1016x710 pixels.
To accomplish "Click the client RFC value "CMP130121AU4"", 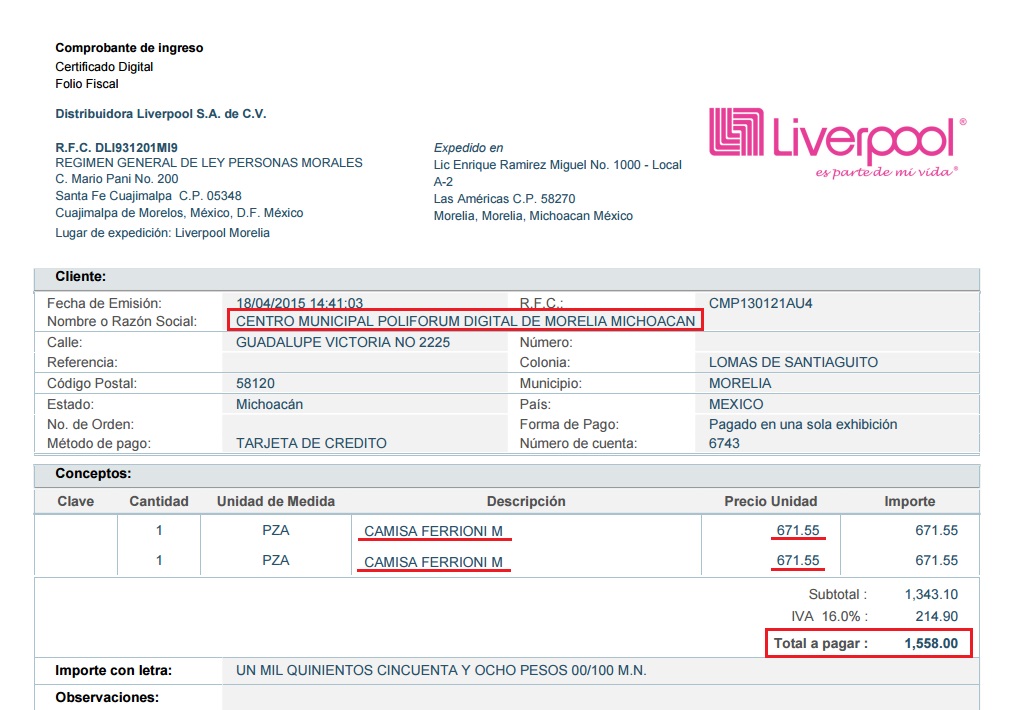I will [761, 303].
